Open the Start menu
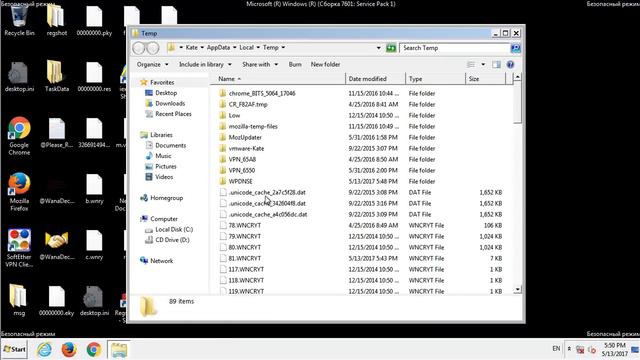Viewport: 640px width, 360px height. tap(14, 349)
